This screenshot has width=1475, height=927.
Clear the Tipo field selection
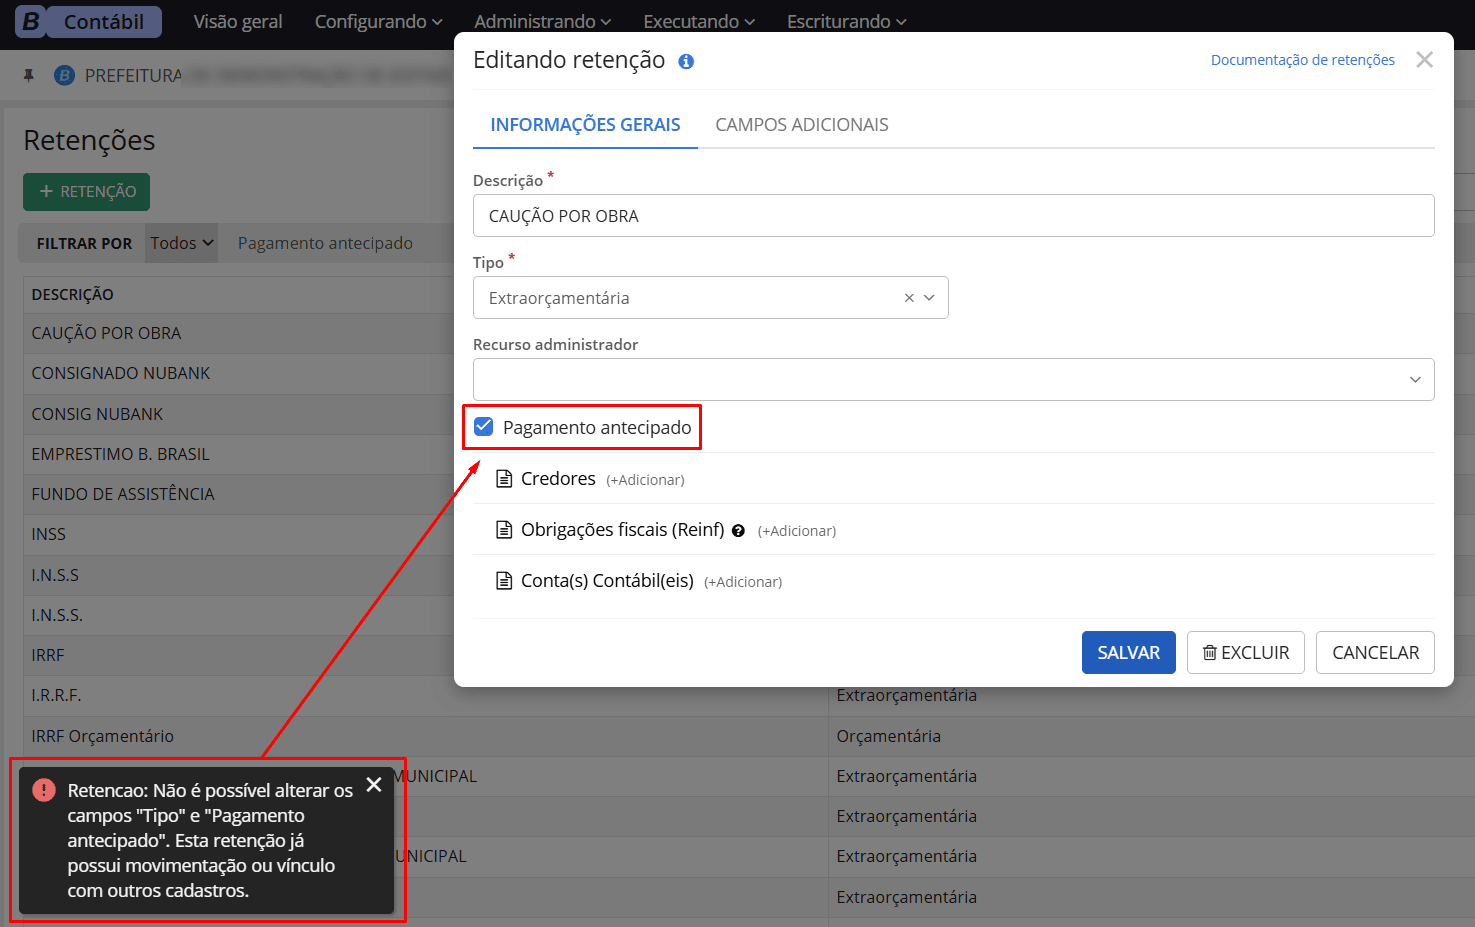pos(909,298)
